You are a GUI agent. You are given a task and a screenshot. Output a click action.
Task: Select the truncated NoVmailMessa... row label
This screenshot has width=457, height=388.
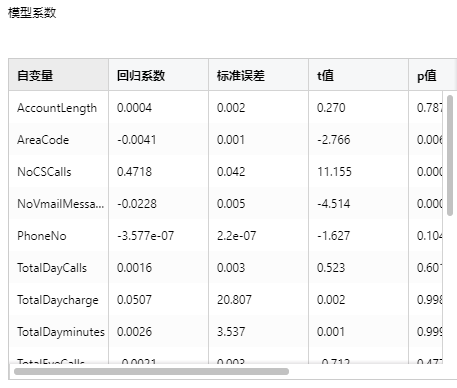pos(61,204)
